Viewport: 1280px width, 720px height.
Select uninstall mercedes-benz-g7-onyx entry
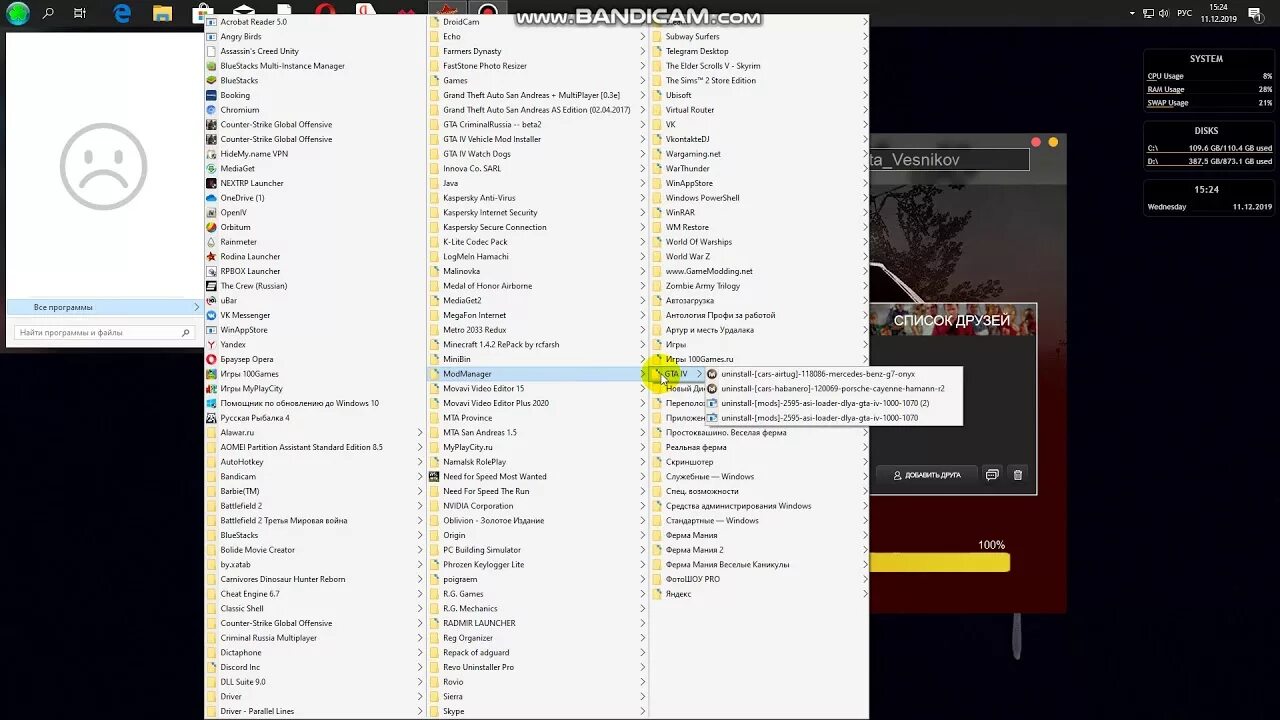(833, 374)
